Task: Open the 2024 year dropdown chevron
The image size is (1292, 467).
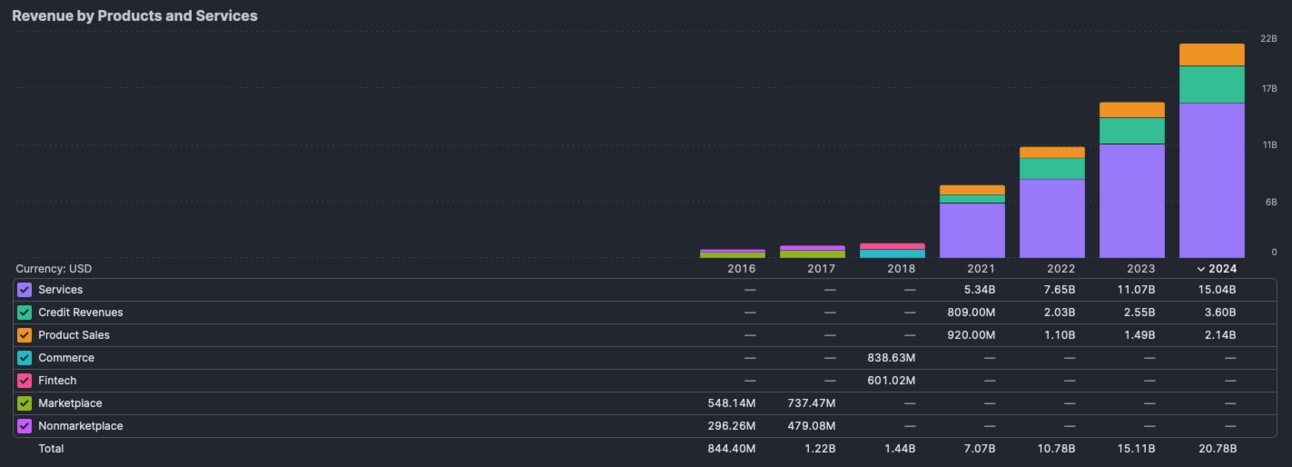Action: pyautogui.click(x=1200, y=269)
